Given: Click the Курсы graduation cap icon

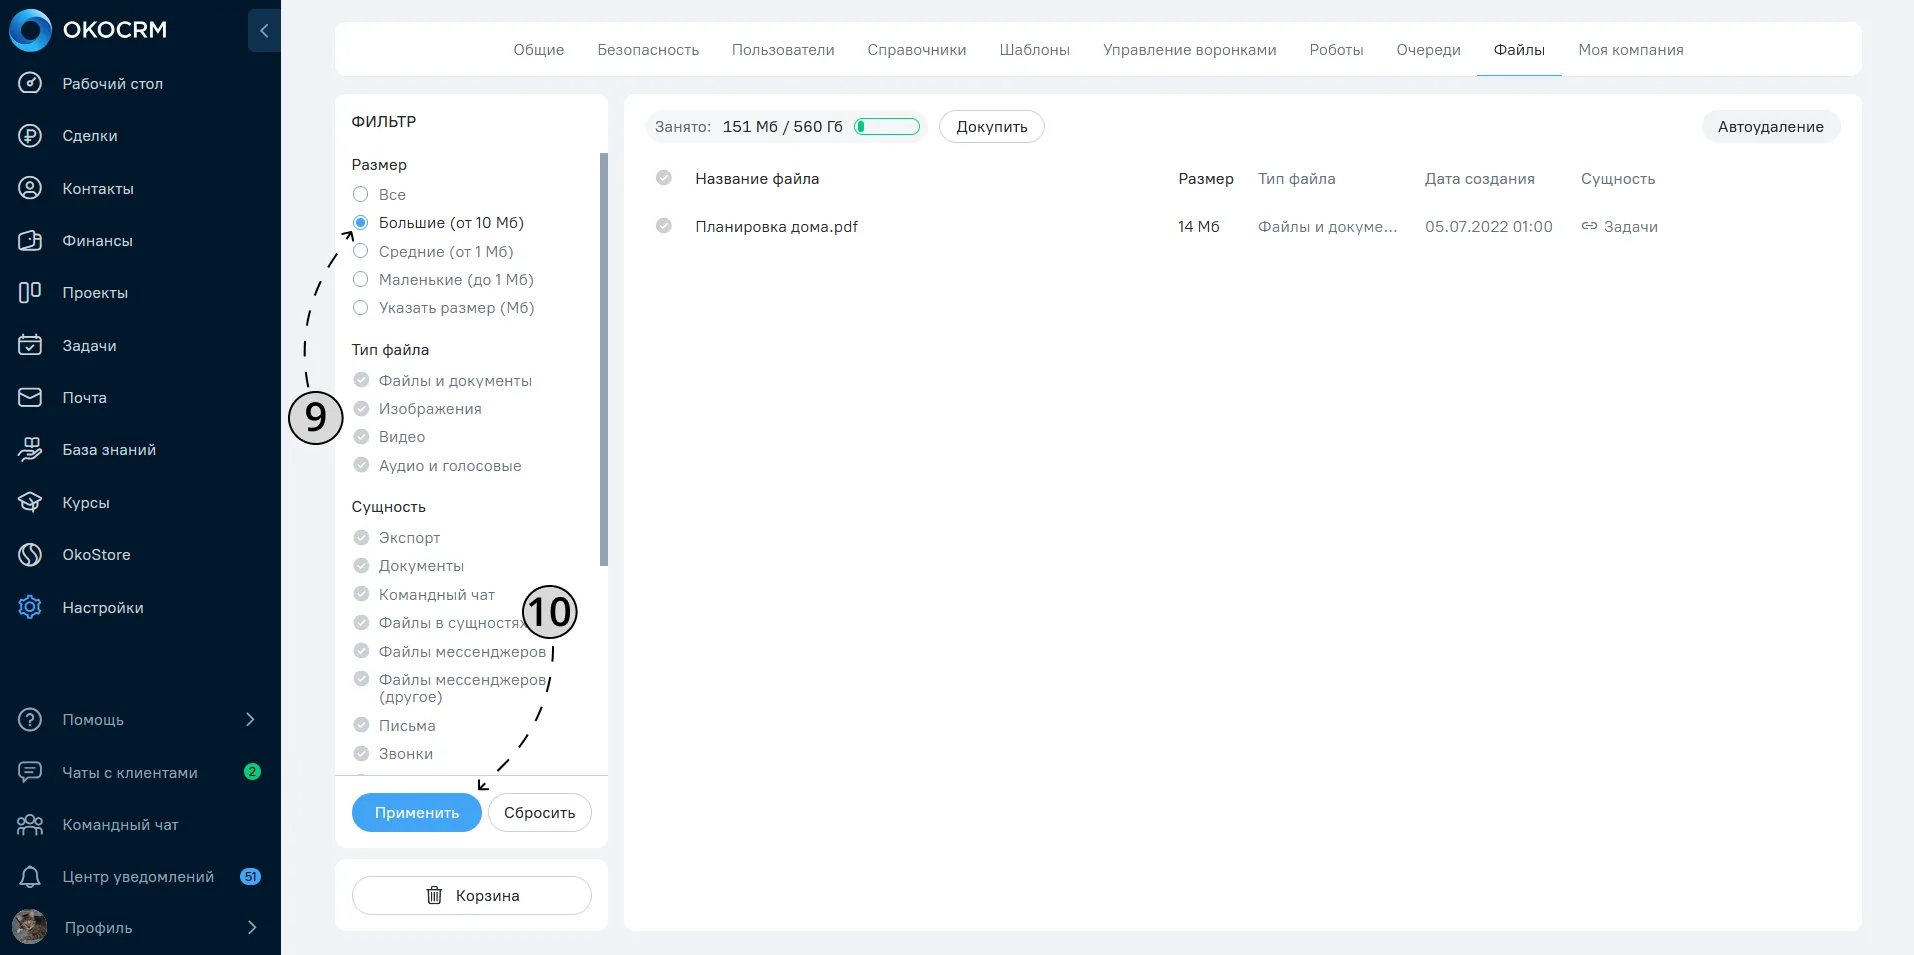Looking at the screenshot, I should click(x=30, y=502).
